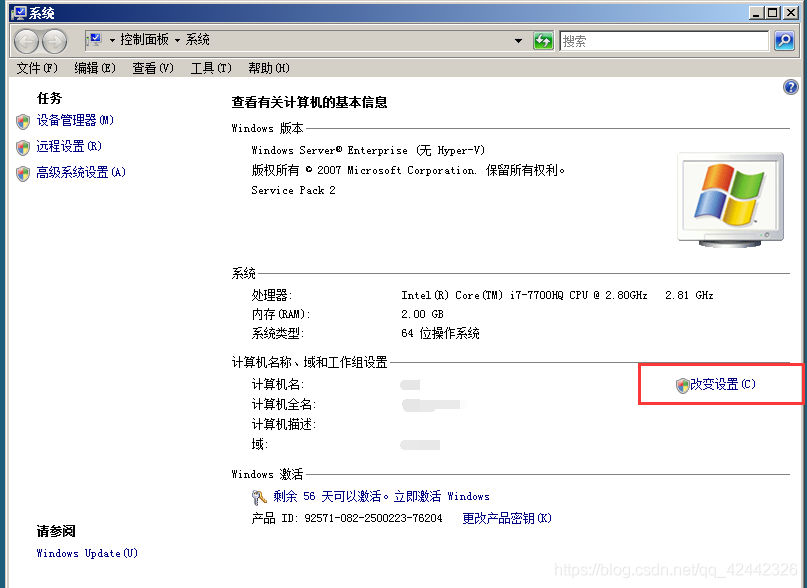The height and width of the screenshot is (588, 807).
Task: Open the blue Help question icon
Action: pyautogui.click(x=791, y=87)
